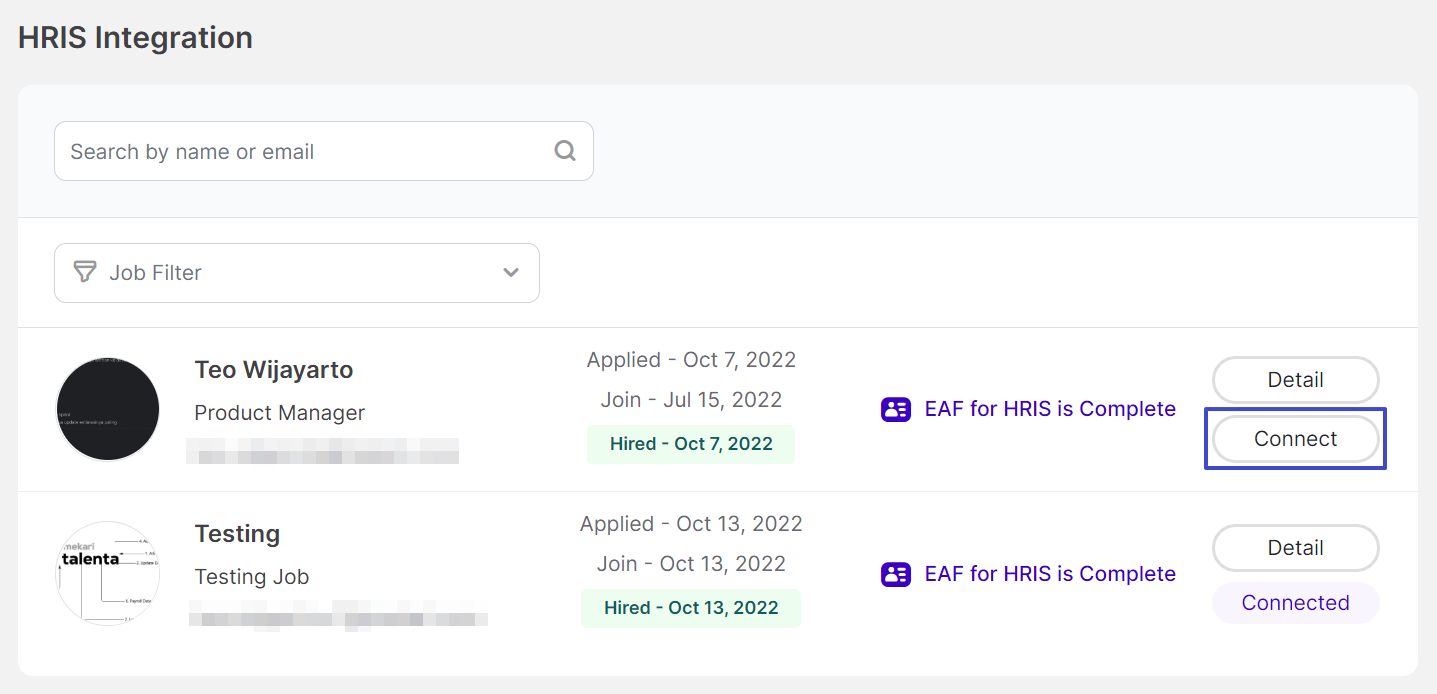Open the Testing candidate's avatar

pyautogui.click(x=108, y=573)
